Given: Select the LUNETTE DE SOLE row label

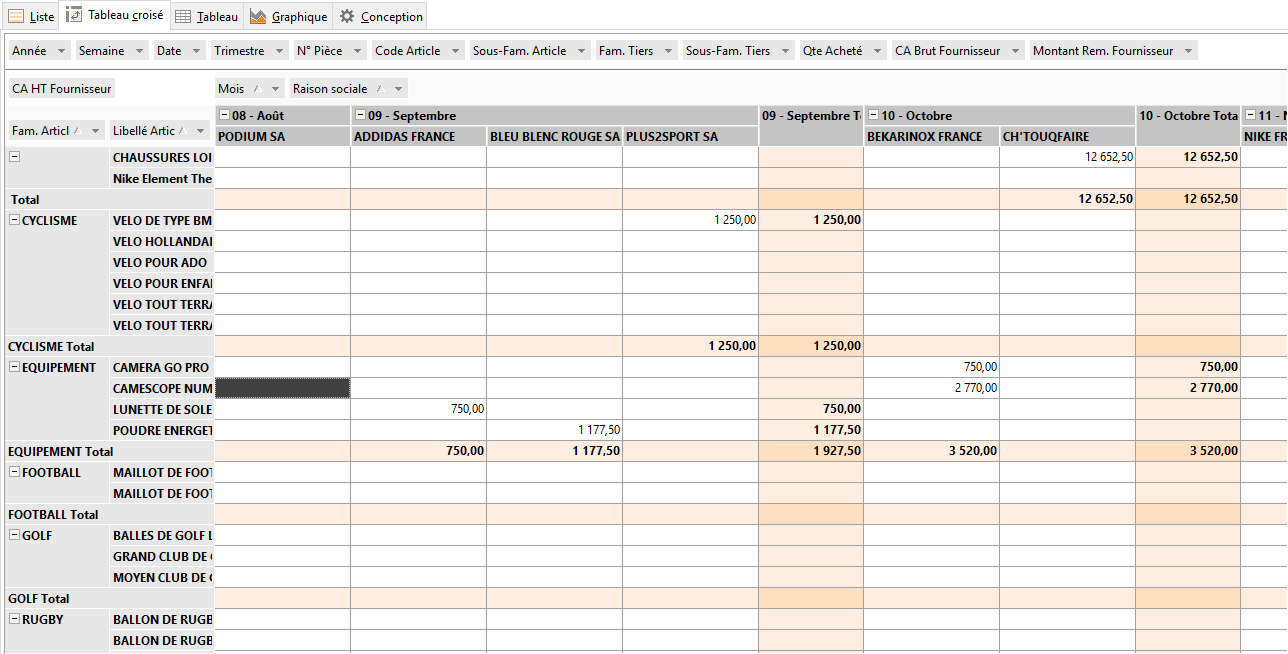Looking at the screenshot, I should [162, 410].
